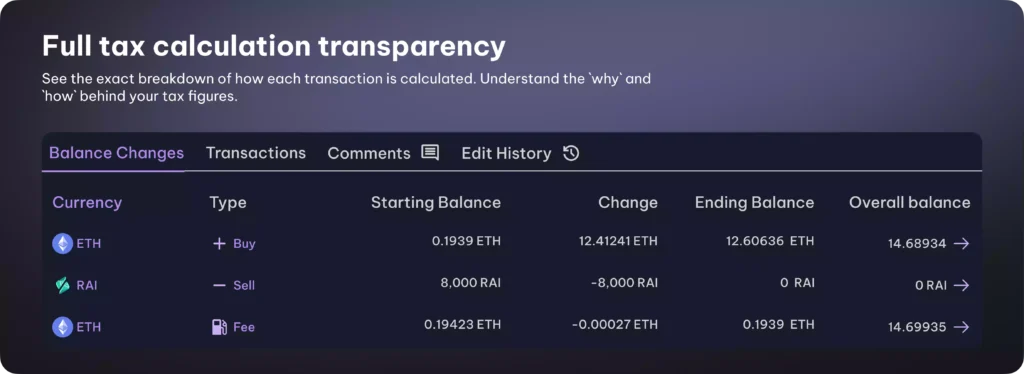Click the Overall balance column header

pos(910,202)
